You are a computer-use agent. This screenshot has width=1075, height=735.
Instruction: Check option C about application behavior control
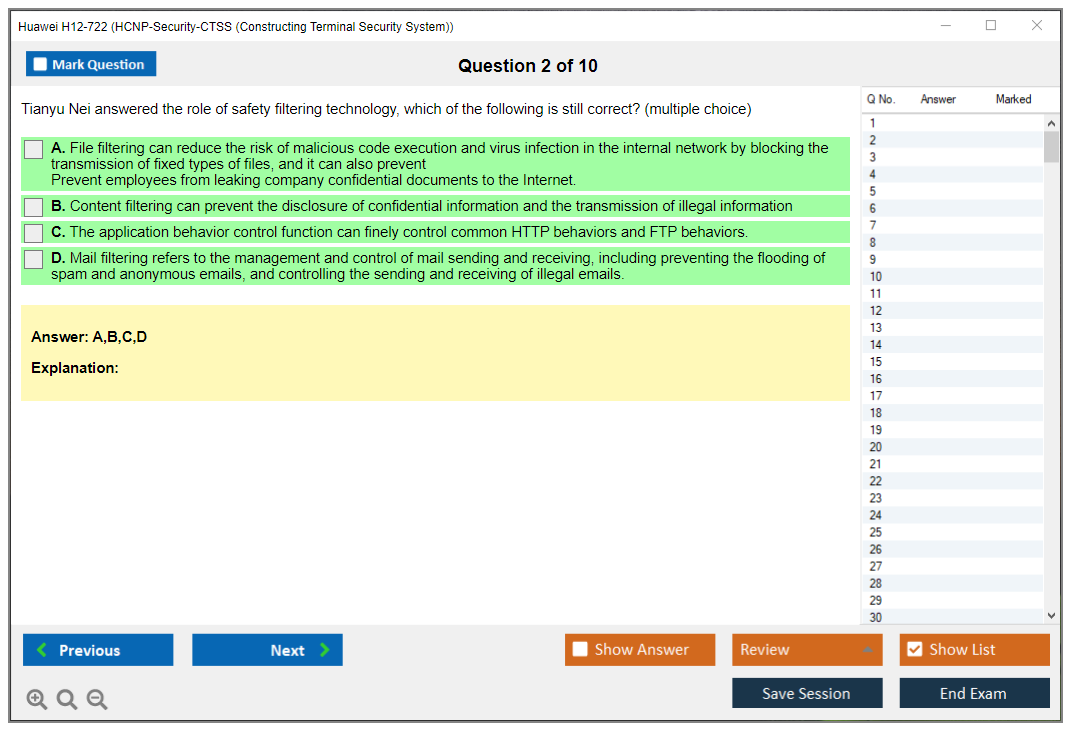[x=34, y=233]
